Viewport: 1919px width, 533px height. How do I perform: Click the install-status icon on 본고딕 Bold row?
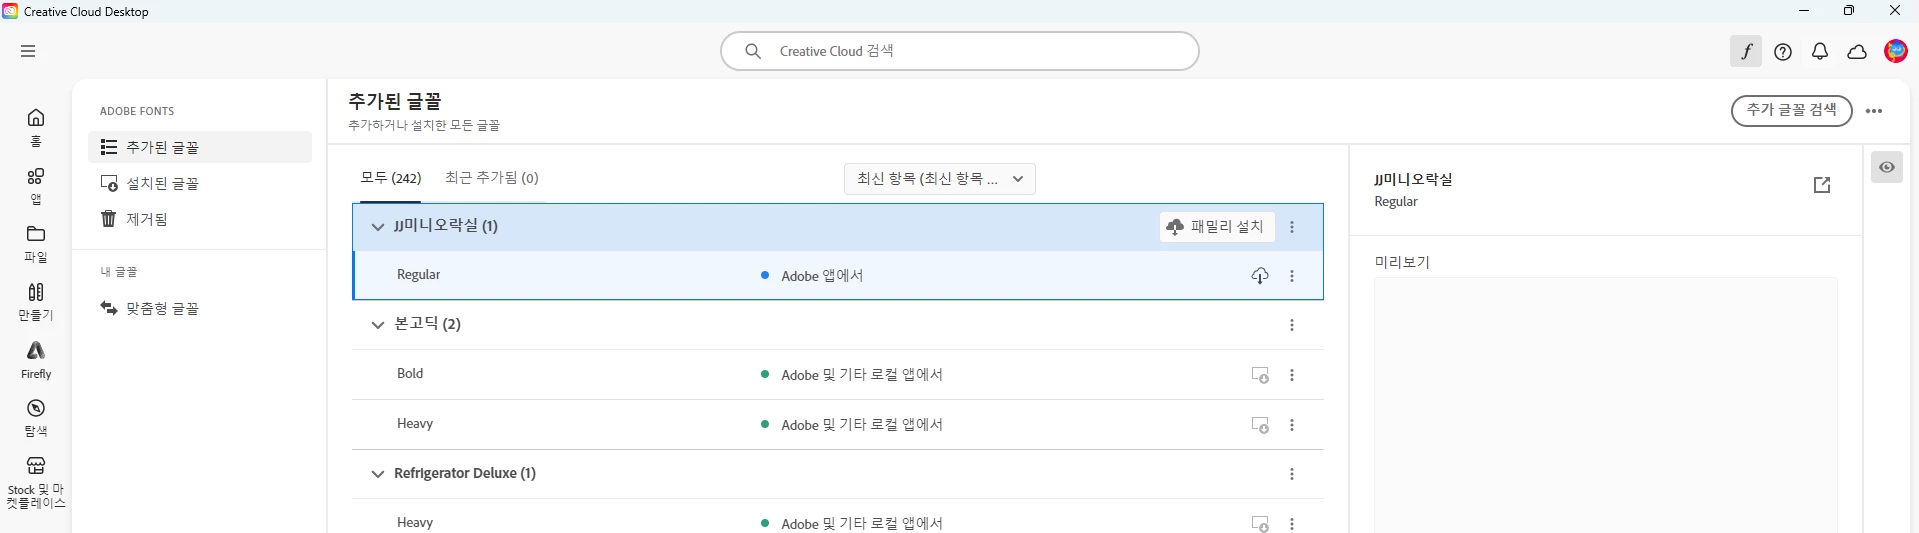(x=1260, y=375)
